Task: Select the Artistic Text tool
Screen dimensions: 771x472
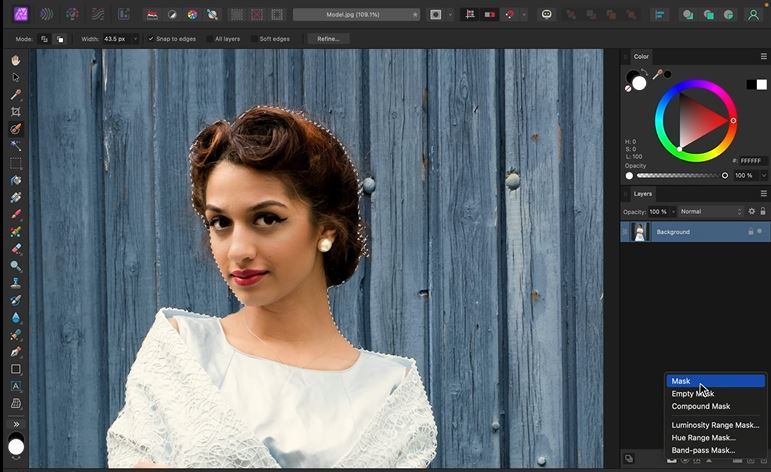Action: pyautogui.click(x=16, y=386)
